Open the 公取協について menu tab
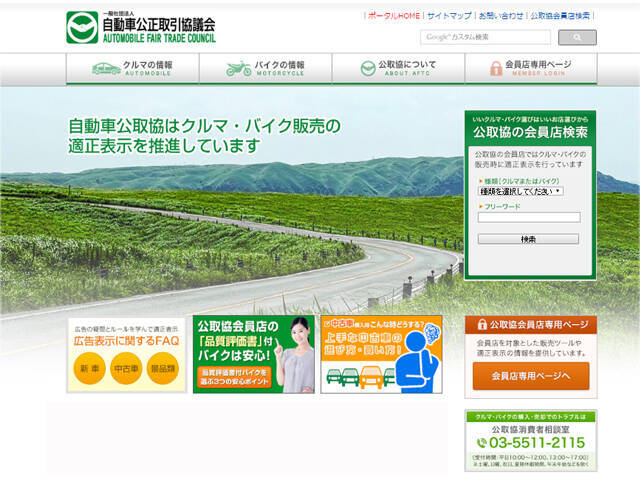The image size is (640, 480). 398,69
